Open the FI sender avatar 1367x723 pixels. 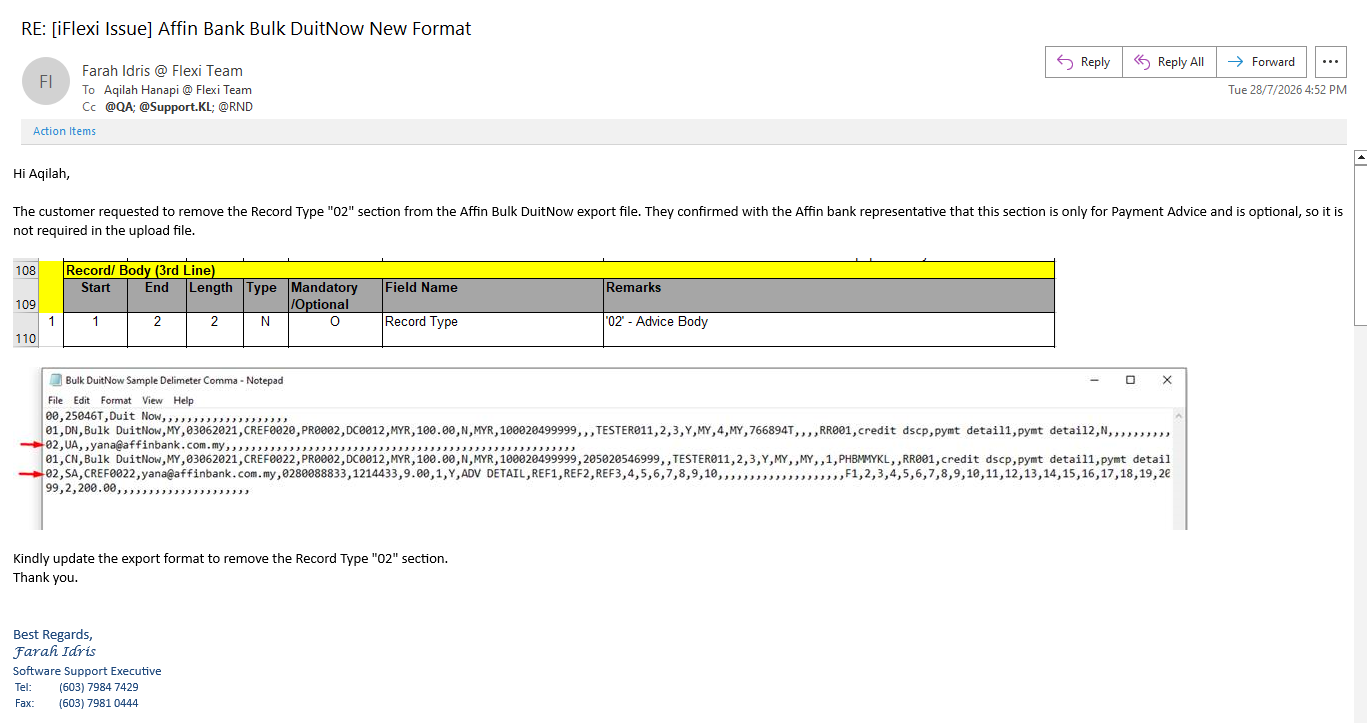click(46, 82)
